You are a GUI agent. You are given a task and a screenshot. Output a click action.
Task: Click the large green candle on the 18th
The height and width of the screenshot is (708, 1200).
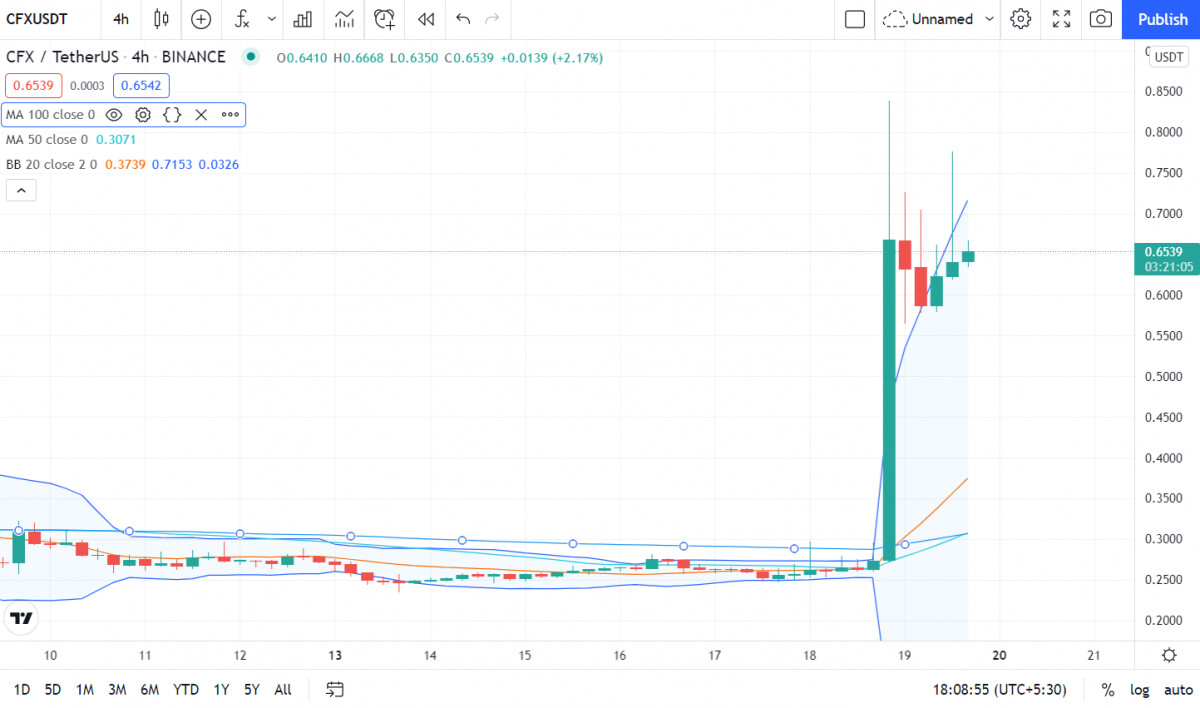(888, 400)
